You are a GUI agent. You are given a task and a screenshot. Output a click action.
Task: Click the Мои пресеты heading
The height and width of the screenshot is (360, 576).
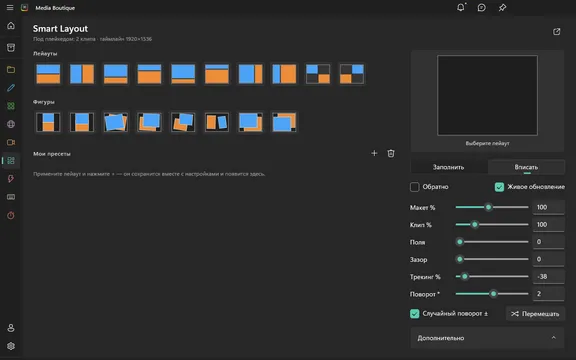[52, 154]
